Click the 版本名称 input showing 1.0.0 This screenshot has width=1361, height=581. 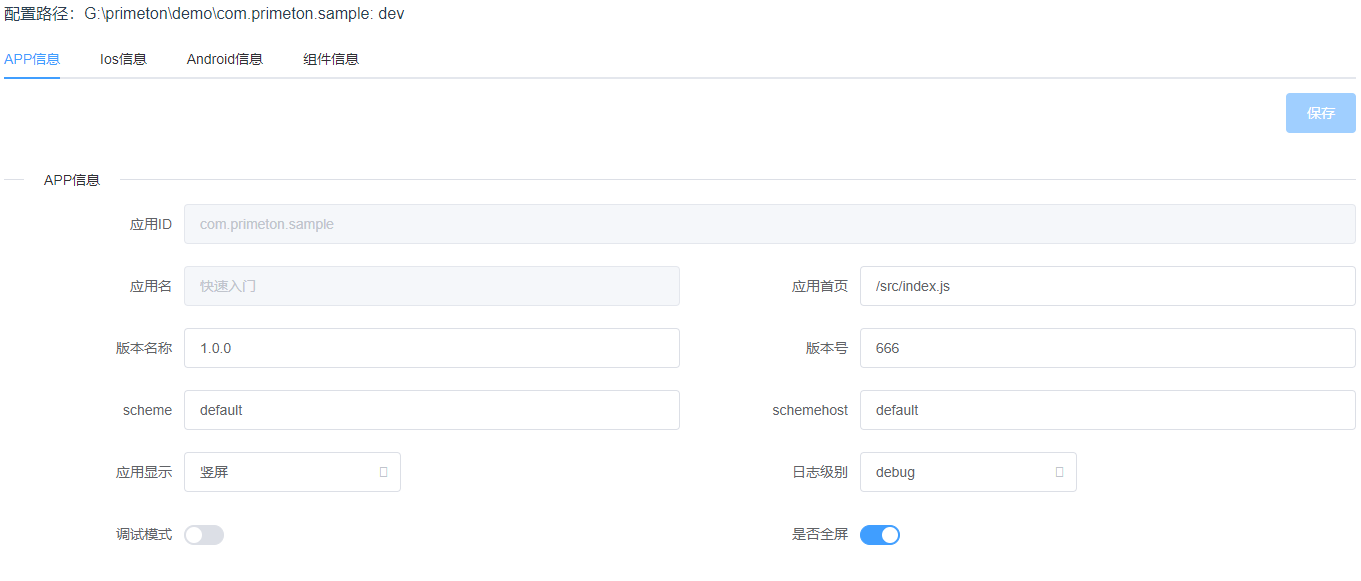[431, 348]
